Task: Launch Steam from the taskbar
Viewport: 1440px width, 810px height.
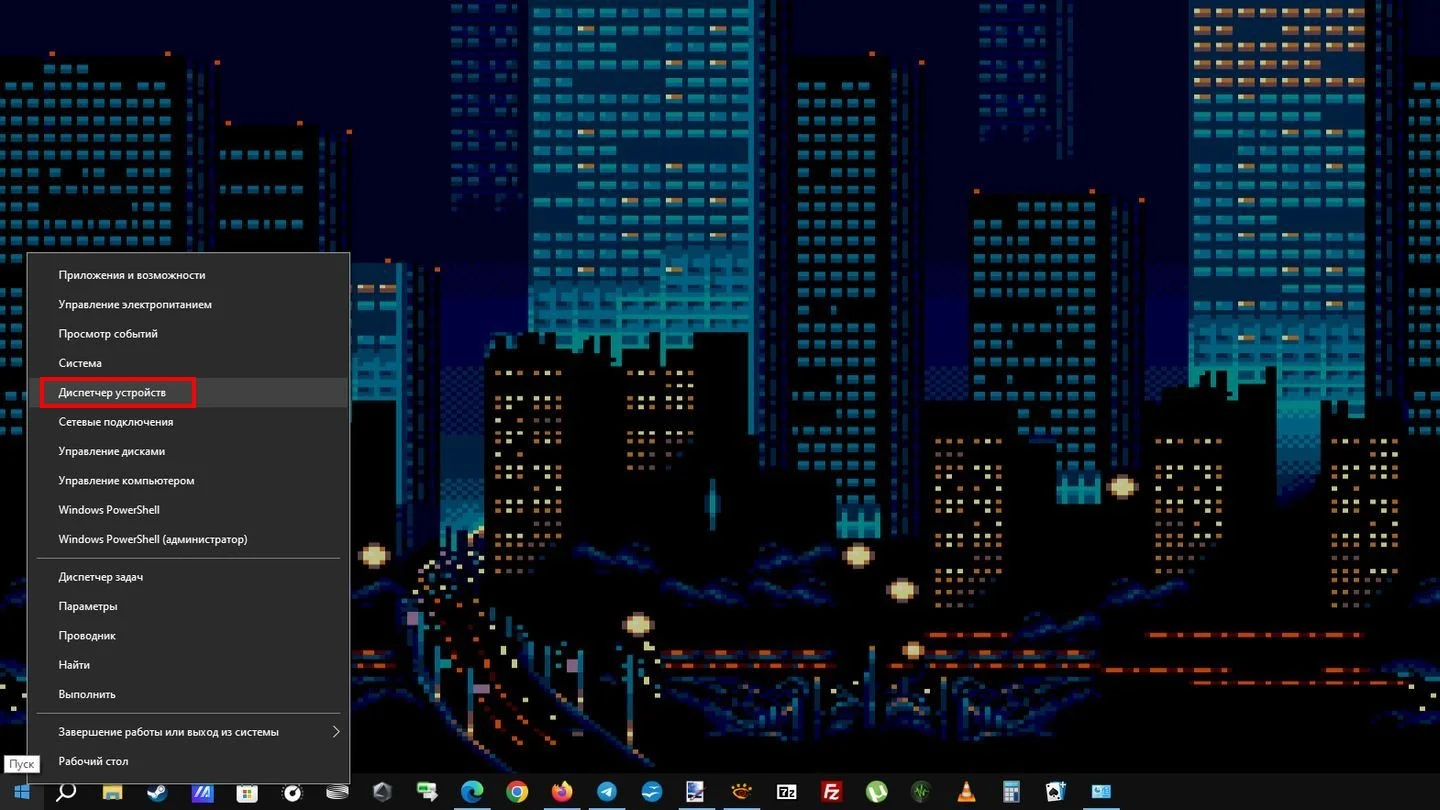Action: [157, 792]
